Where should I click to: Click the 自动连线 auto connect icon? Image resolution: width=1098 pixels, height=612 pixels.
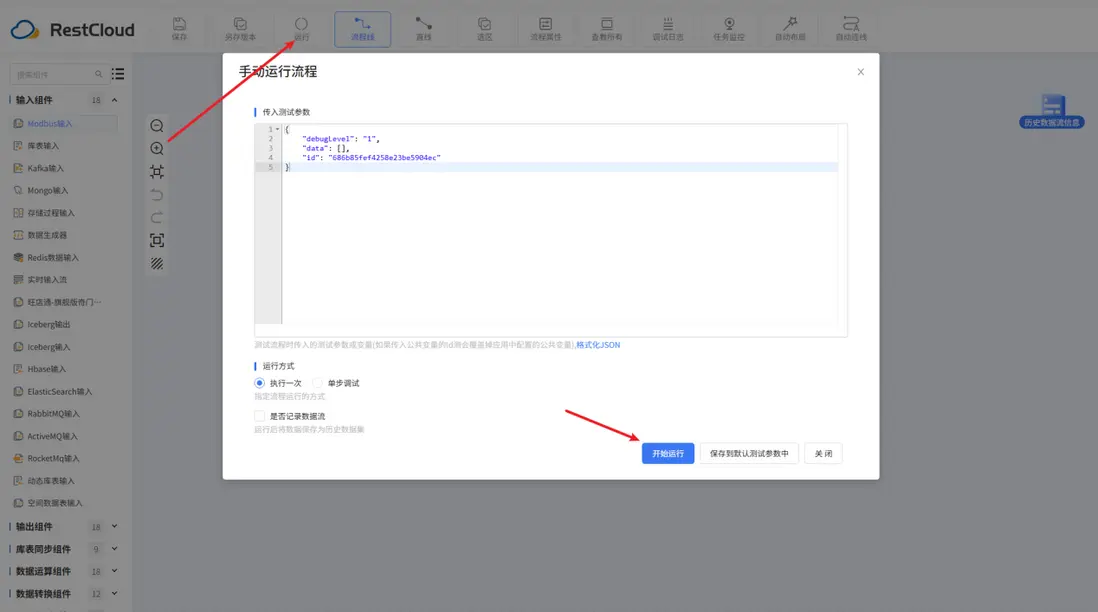click(x=851, y=29)
